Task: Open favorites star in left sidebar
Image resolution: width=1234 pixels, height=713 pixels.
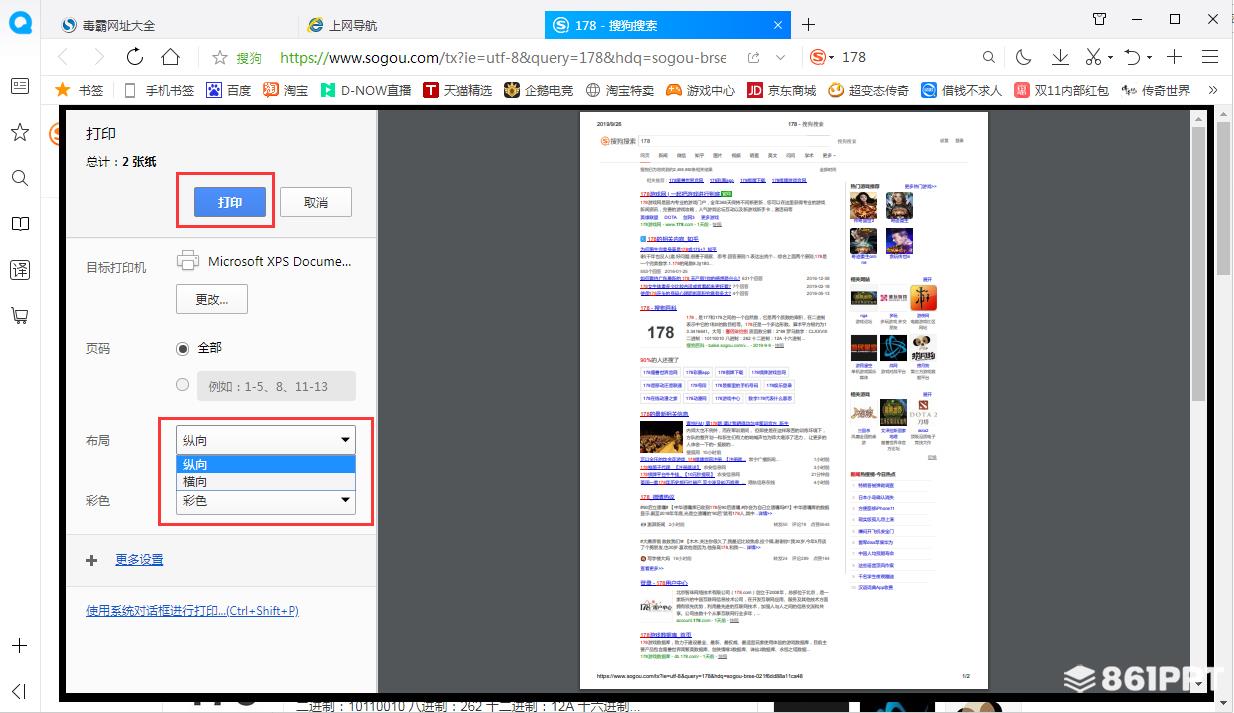Action: (19, 132)
